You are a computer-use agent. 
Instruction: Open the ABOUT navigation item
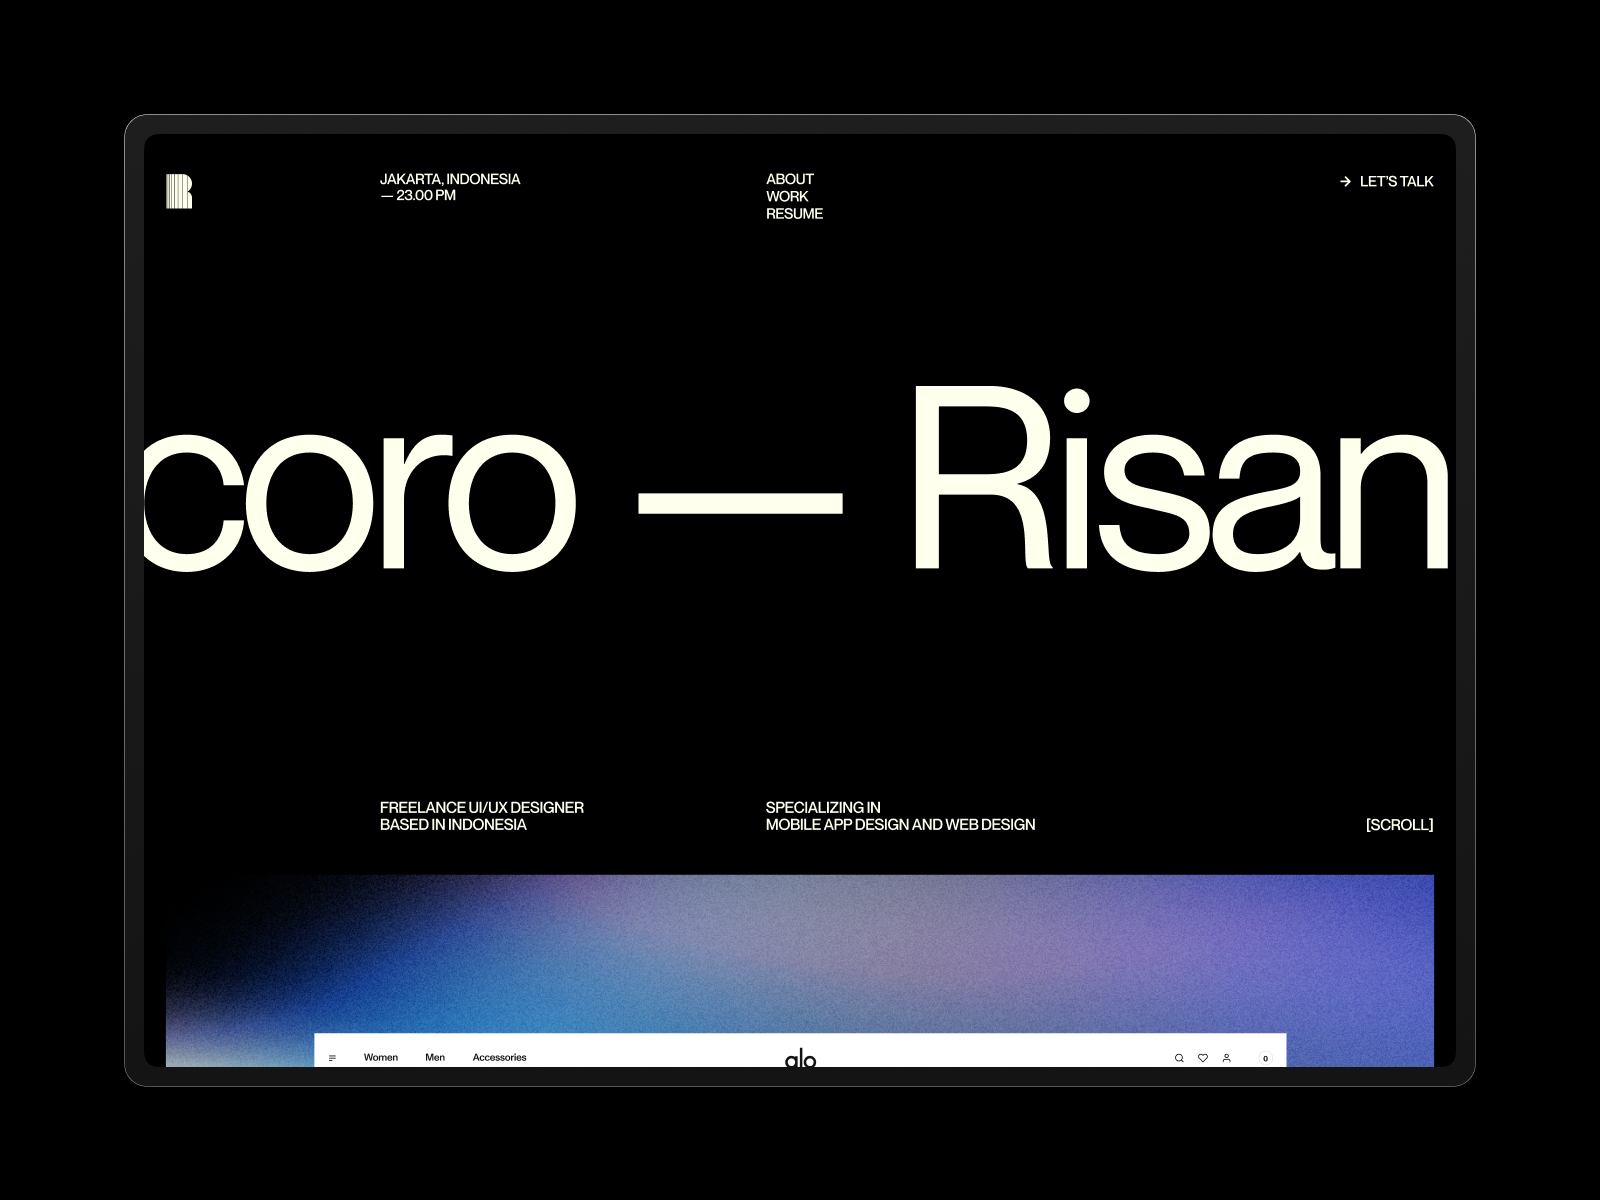click(789, 179)
